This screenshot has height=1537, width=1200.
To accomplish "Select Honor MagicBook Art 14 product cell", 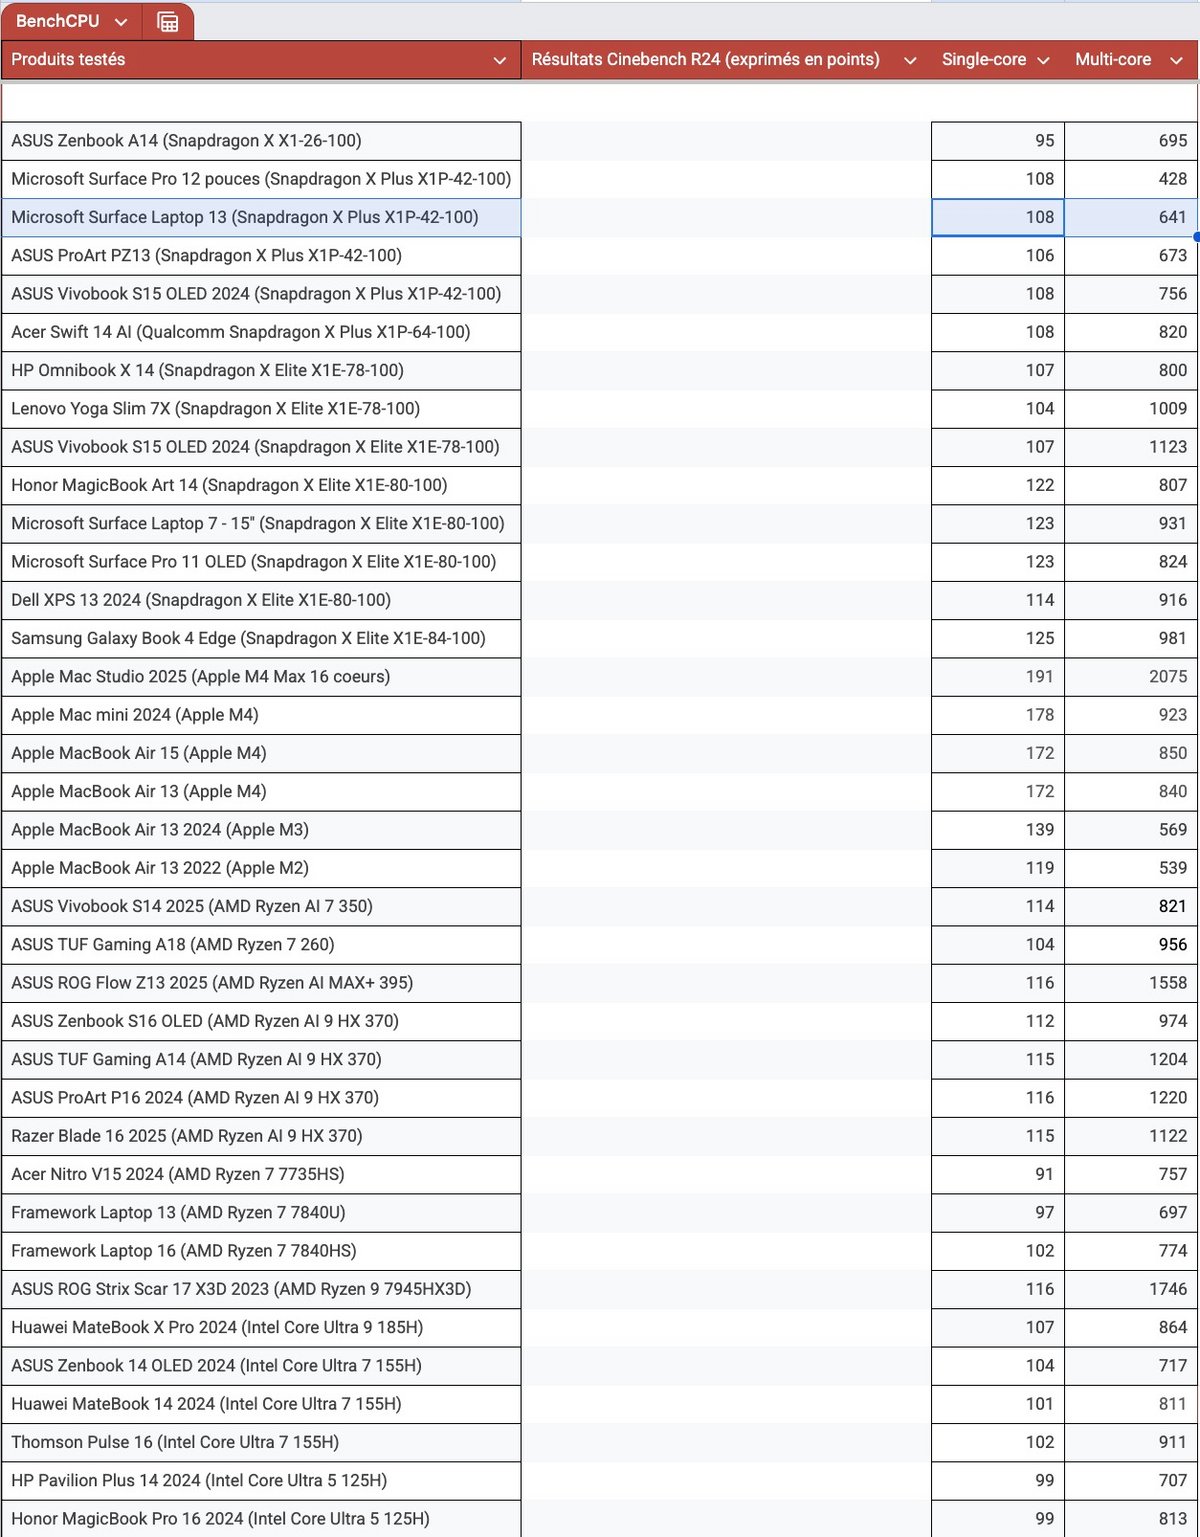I will pyautogui.click(x=261, y=485).
